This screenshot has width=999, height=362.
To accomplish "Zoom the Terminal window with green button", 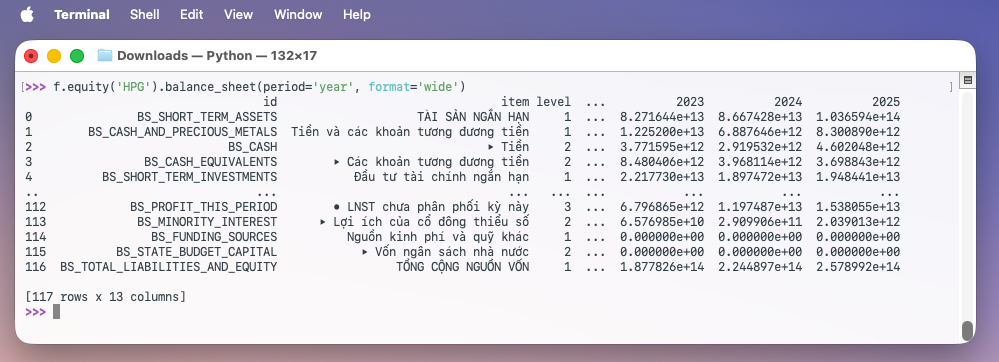I will pyautogui.click(x=77, y=56).
